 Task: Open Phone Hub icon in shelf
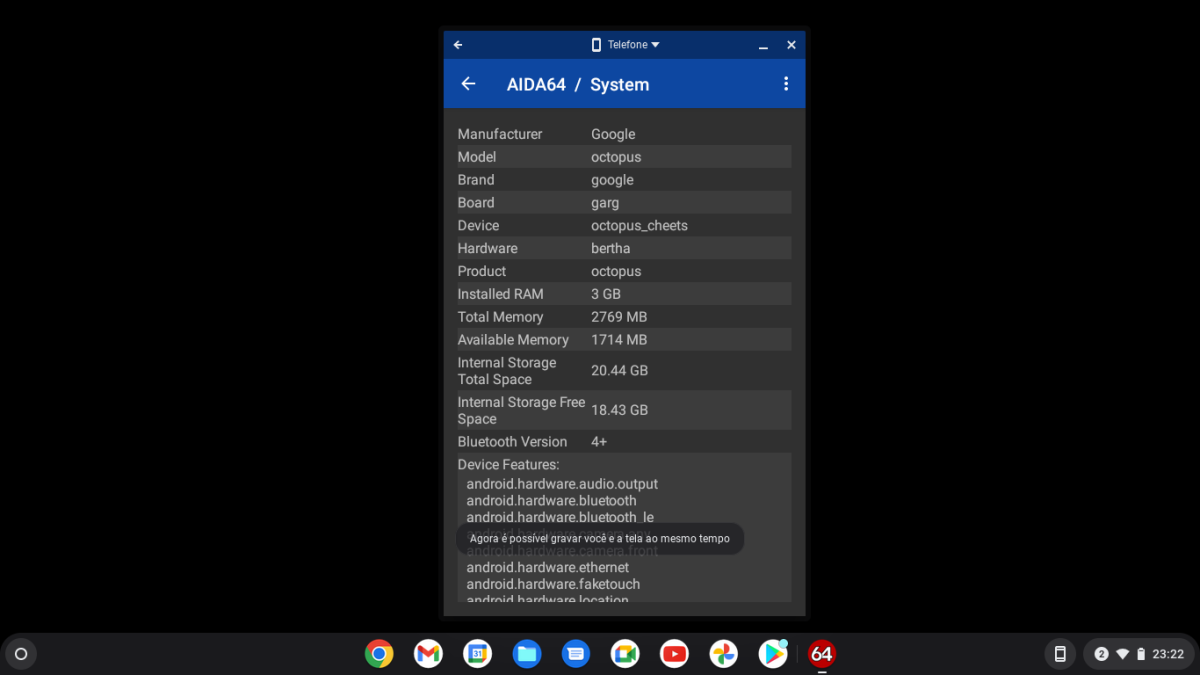1060,654
